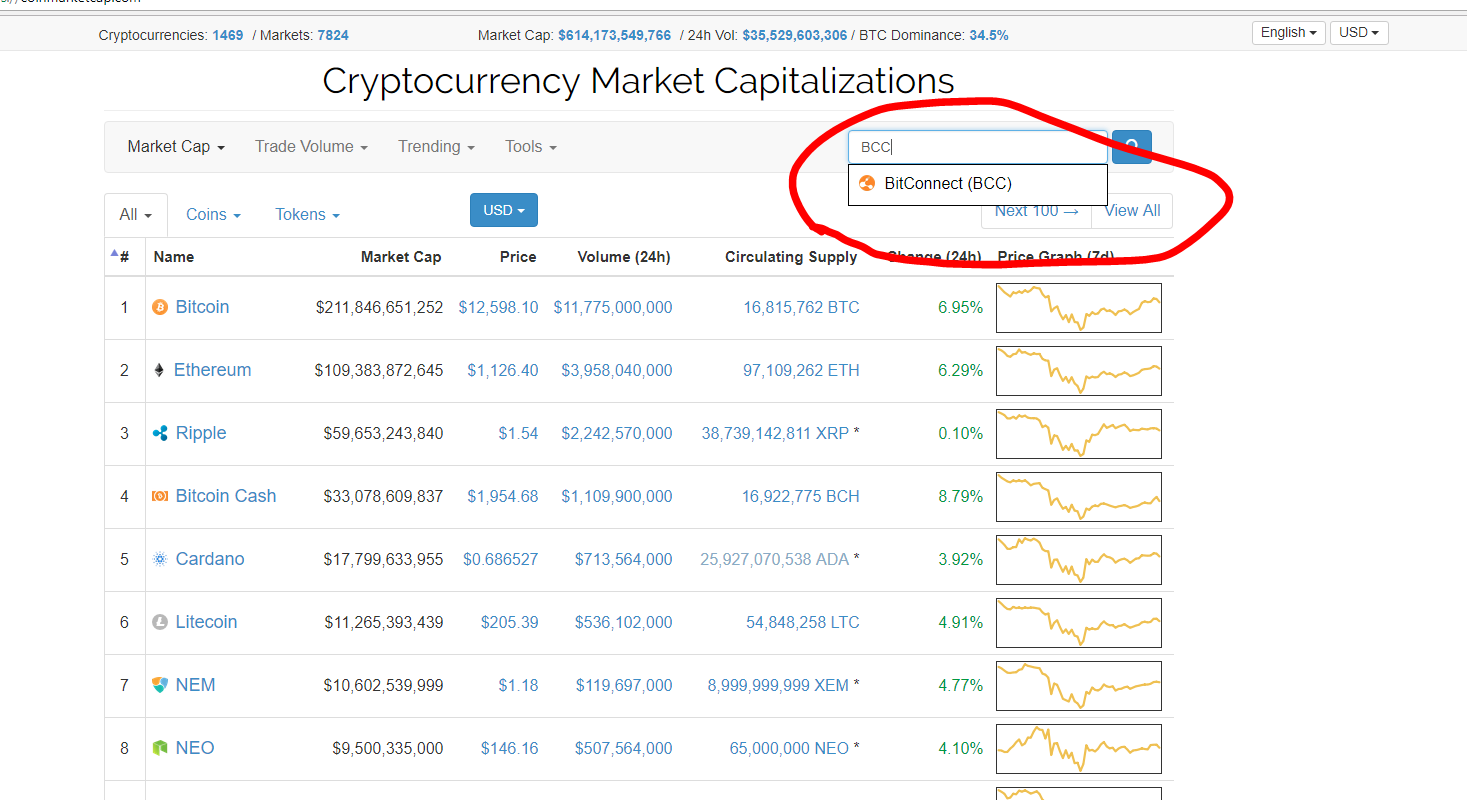Viewport: 1467px width, 800px height.
Task: Open the Trade Volume dropdown menu
Action: [311, 146]
